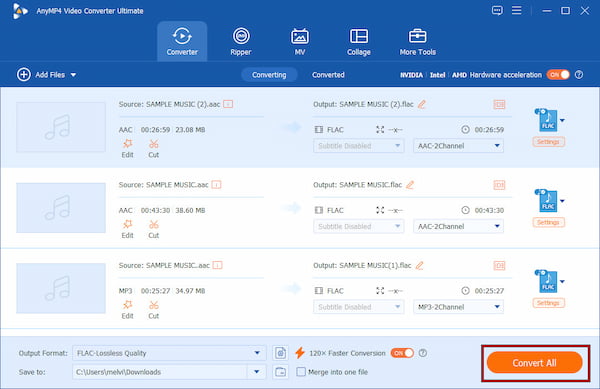The height and width of the screenshot is (389, 600).
Task: Show info for SAMPLE MUSIC.aac source (43:30)
Action: pos(217,185)
